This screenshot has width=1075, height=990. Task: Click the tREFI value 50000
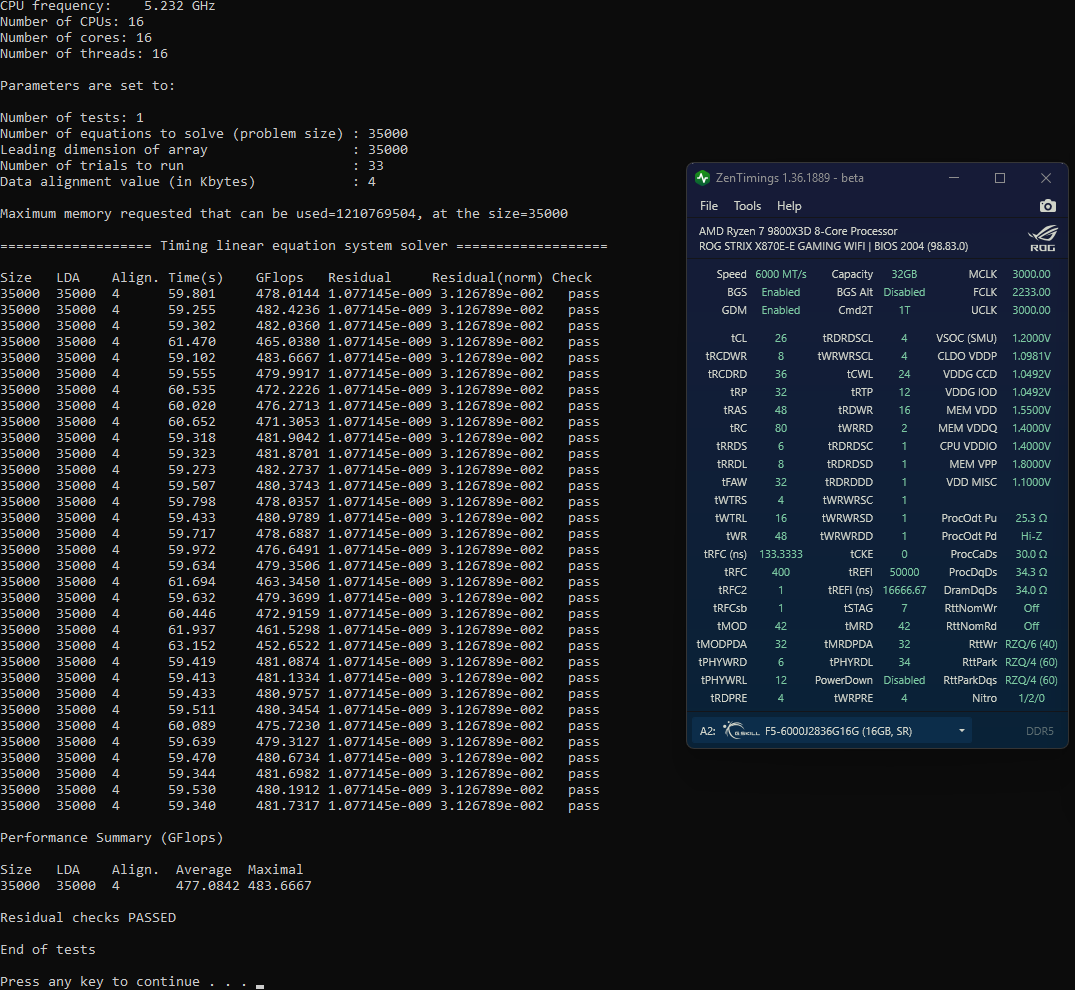pyautogui.click(x=904, y=572)
